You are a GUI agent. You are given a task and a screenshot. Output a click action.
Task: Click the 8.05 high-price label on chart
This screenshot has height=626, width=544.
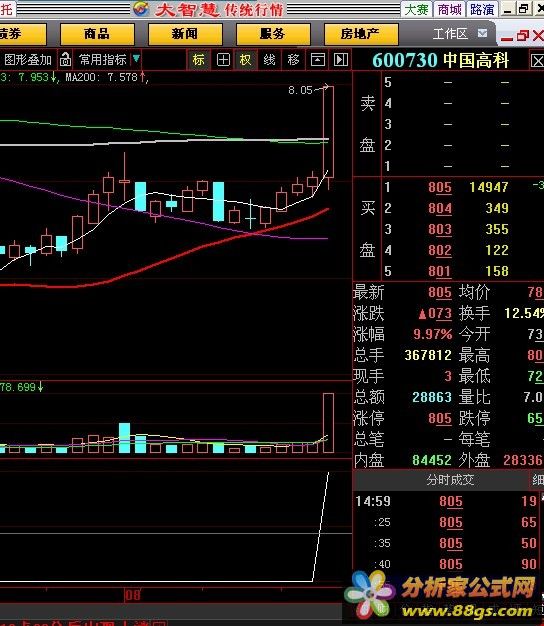pos(300,90)
